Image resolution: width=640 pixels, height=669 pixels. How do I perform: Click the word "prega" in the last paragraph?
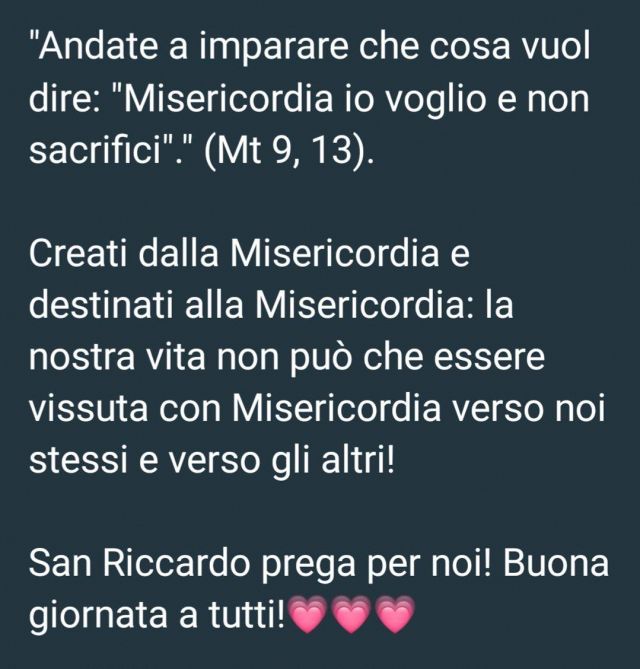308,567
